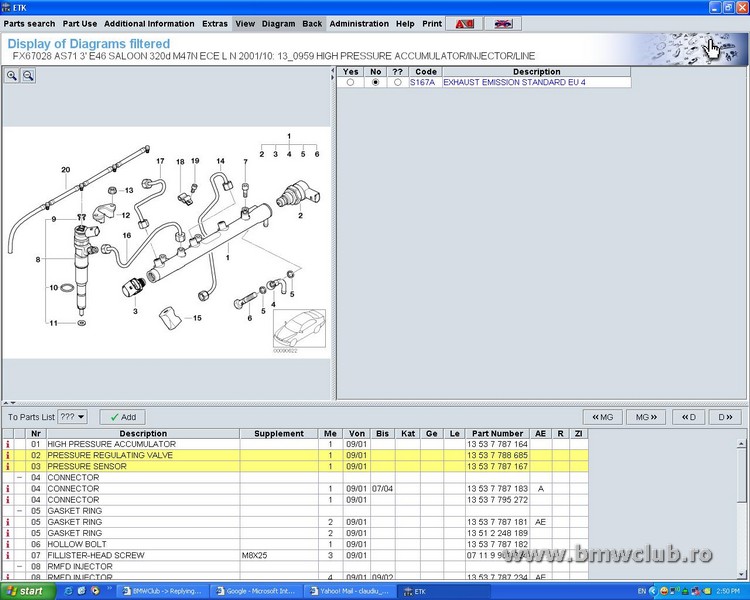Click the injector drawing labeled 8

(x=84, y=268)
